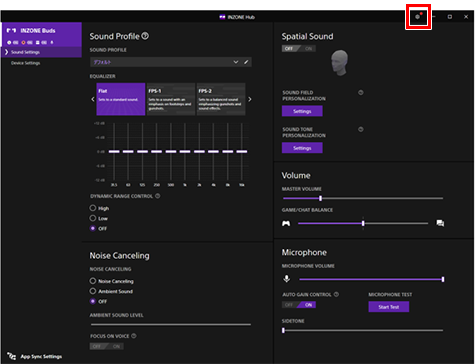475x364 pixels.
Task: Choose the Flat equalizer preset
Action: pos(121,99)
